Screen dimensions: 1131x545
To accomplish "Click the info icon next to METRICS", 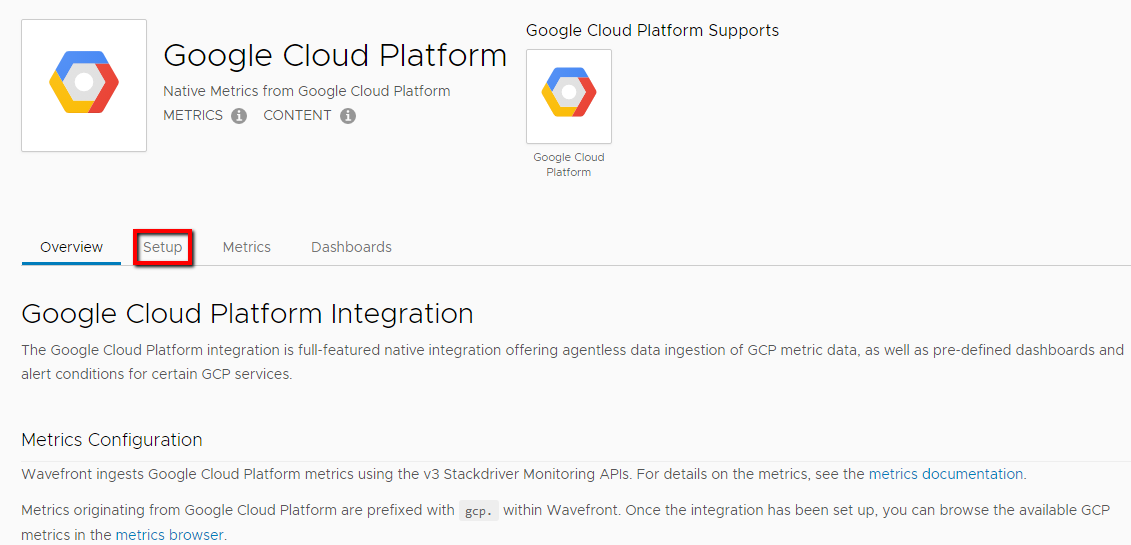I will [x=239, y=116].
